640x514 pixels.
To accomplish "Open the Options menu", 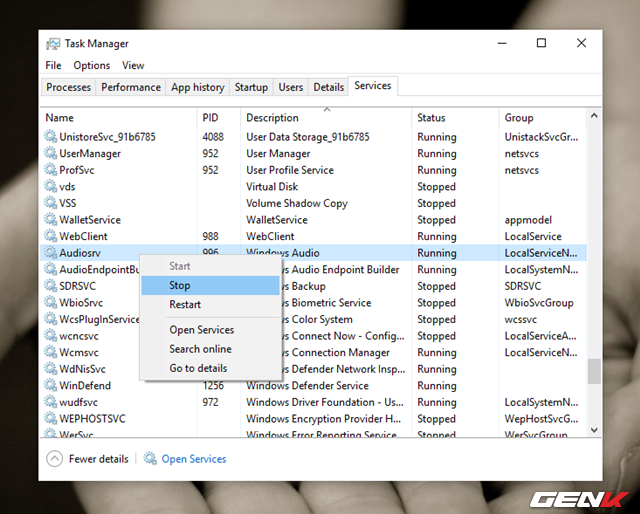I will pos(91,65).
